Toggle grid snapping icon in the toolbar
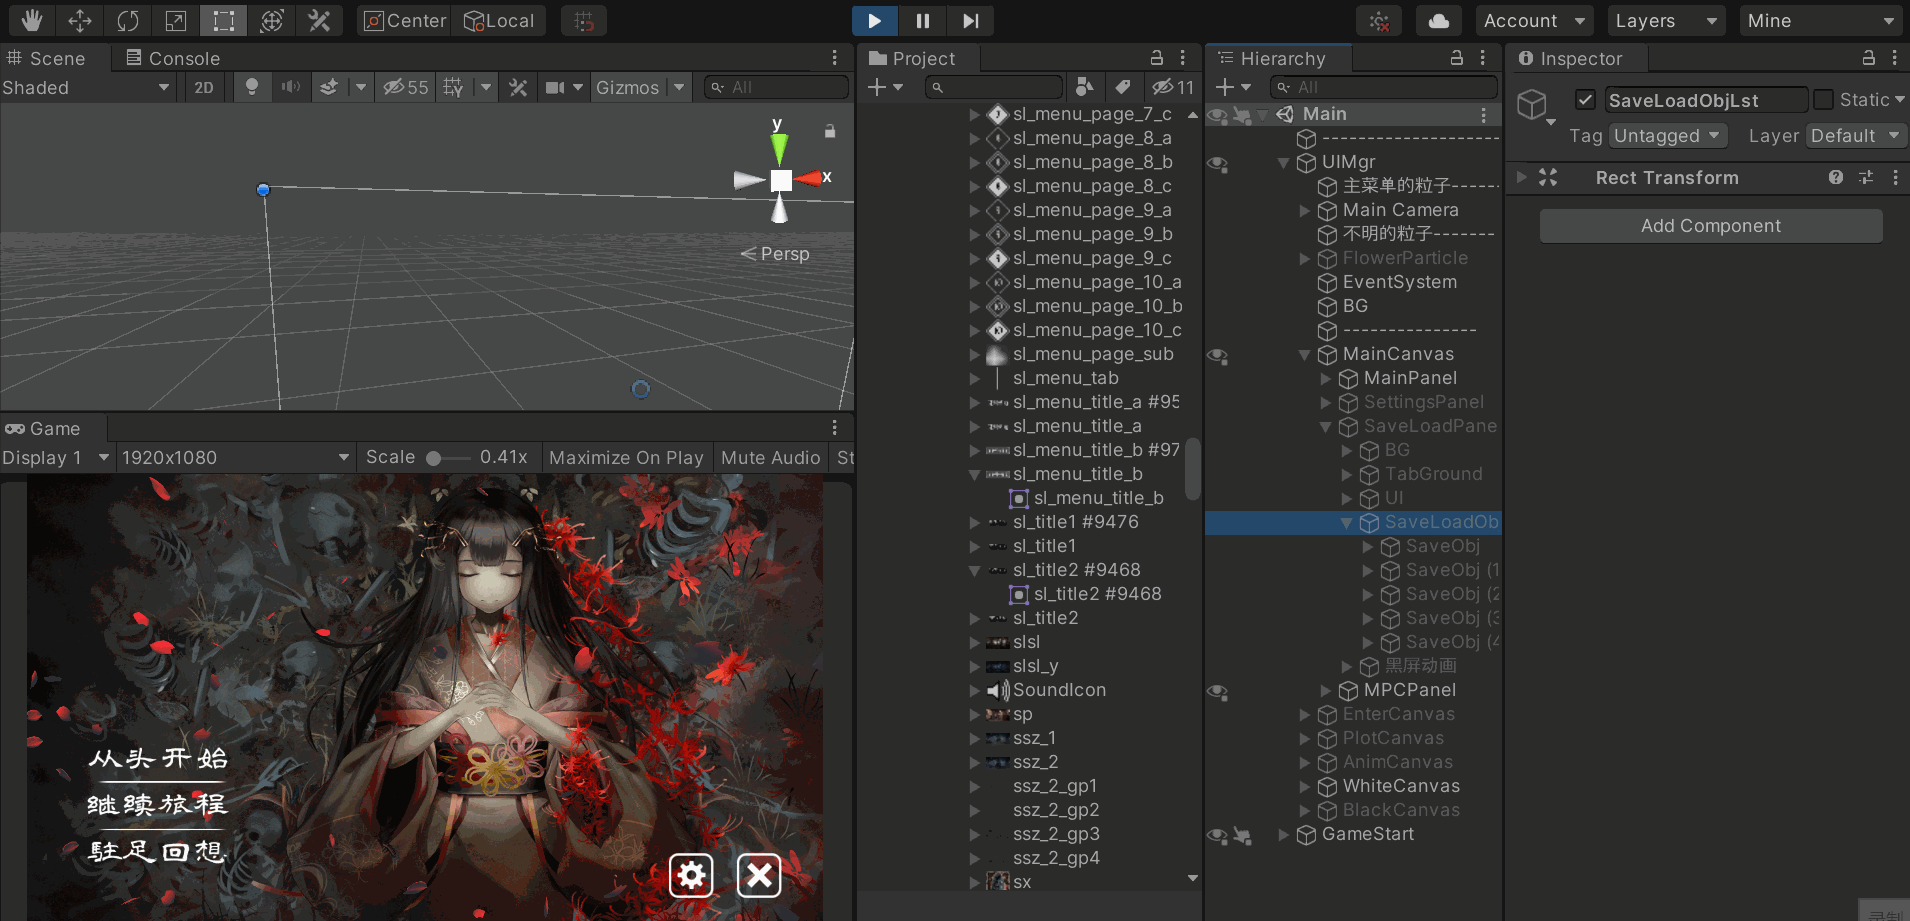The height and width of the screenshot is (921, 1910). tap(584, 20)
